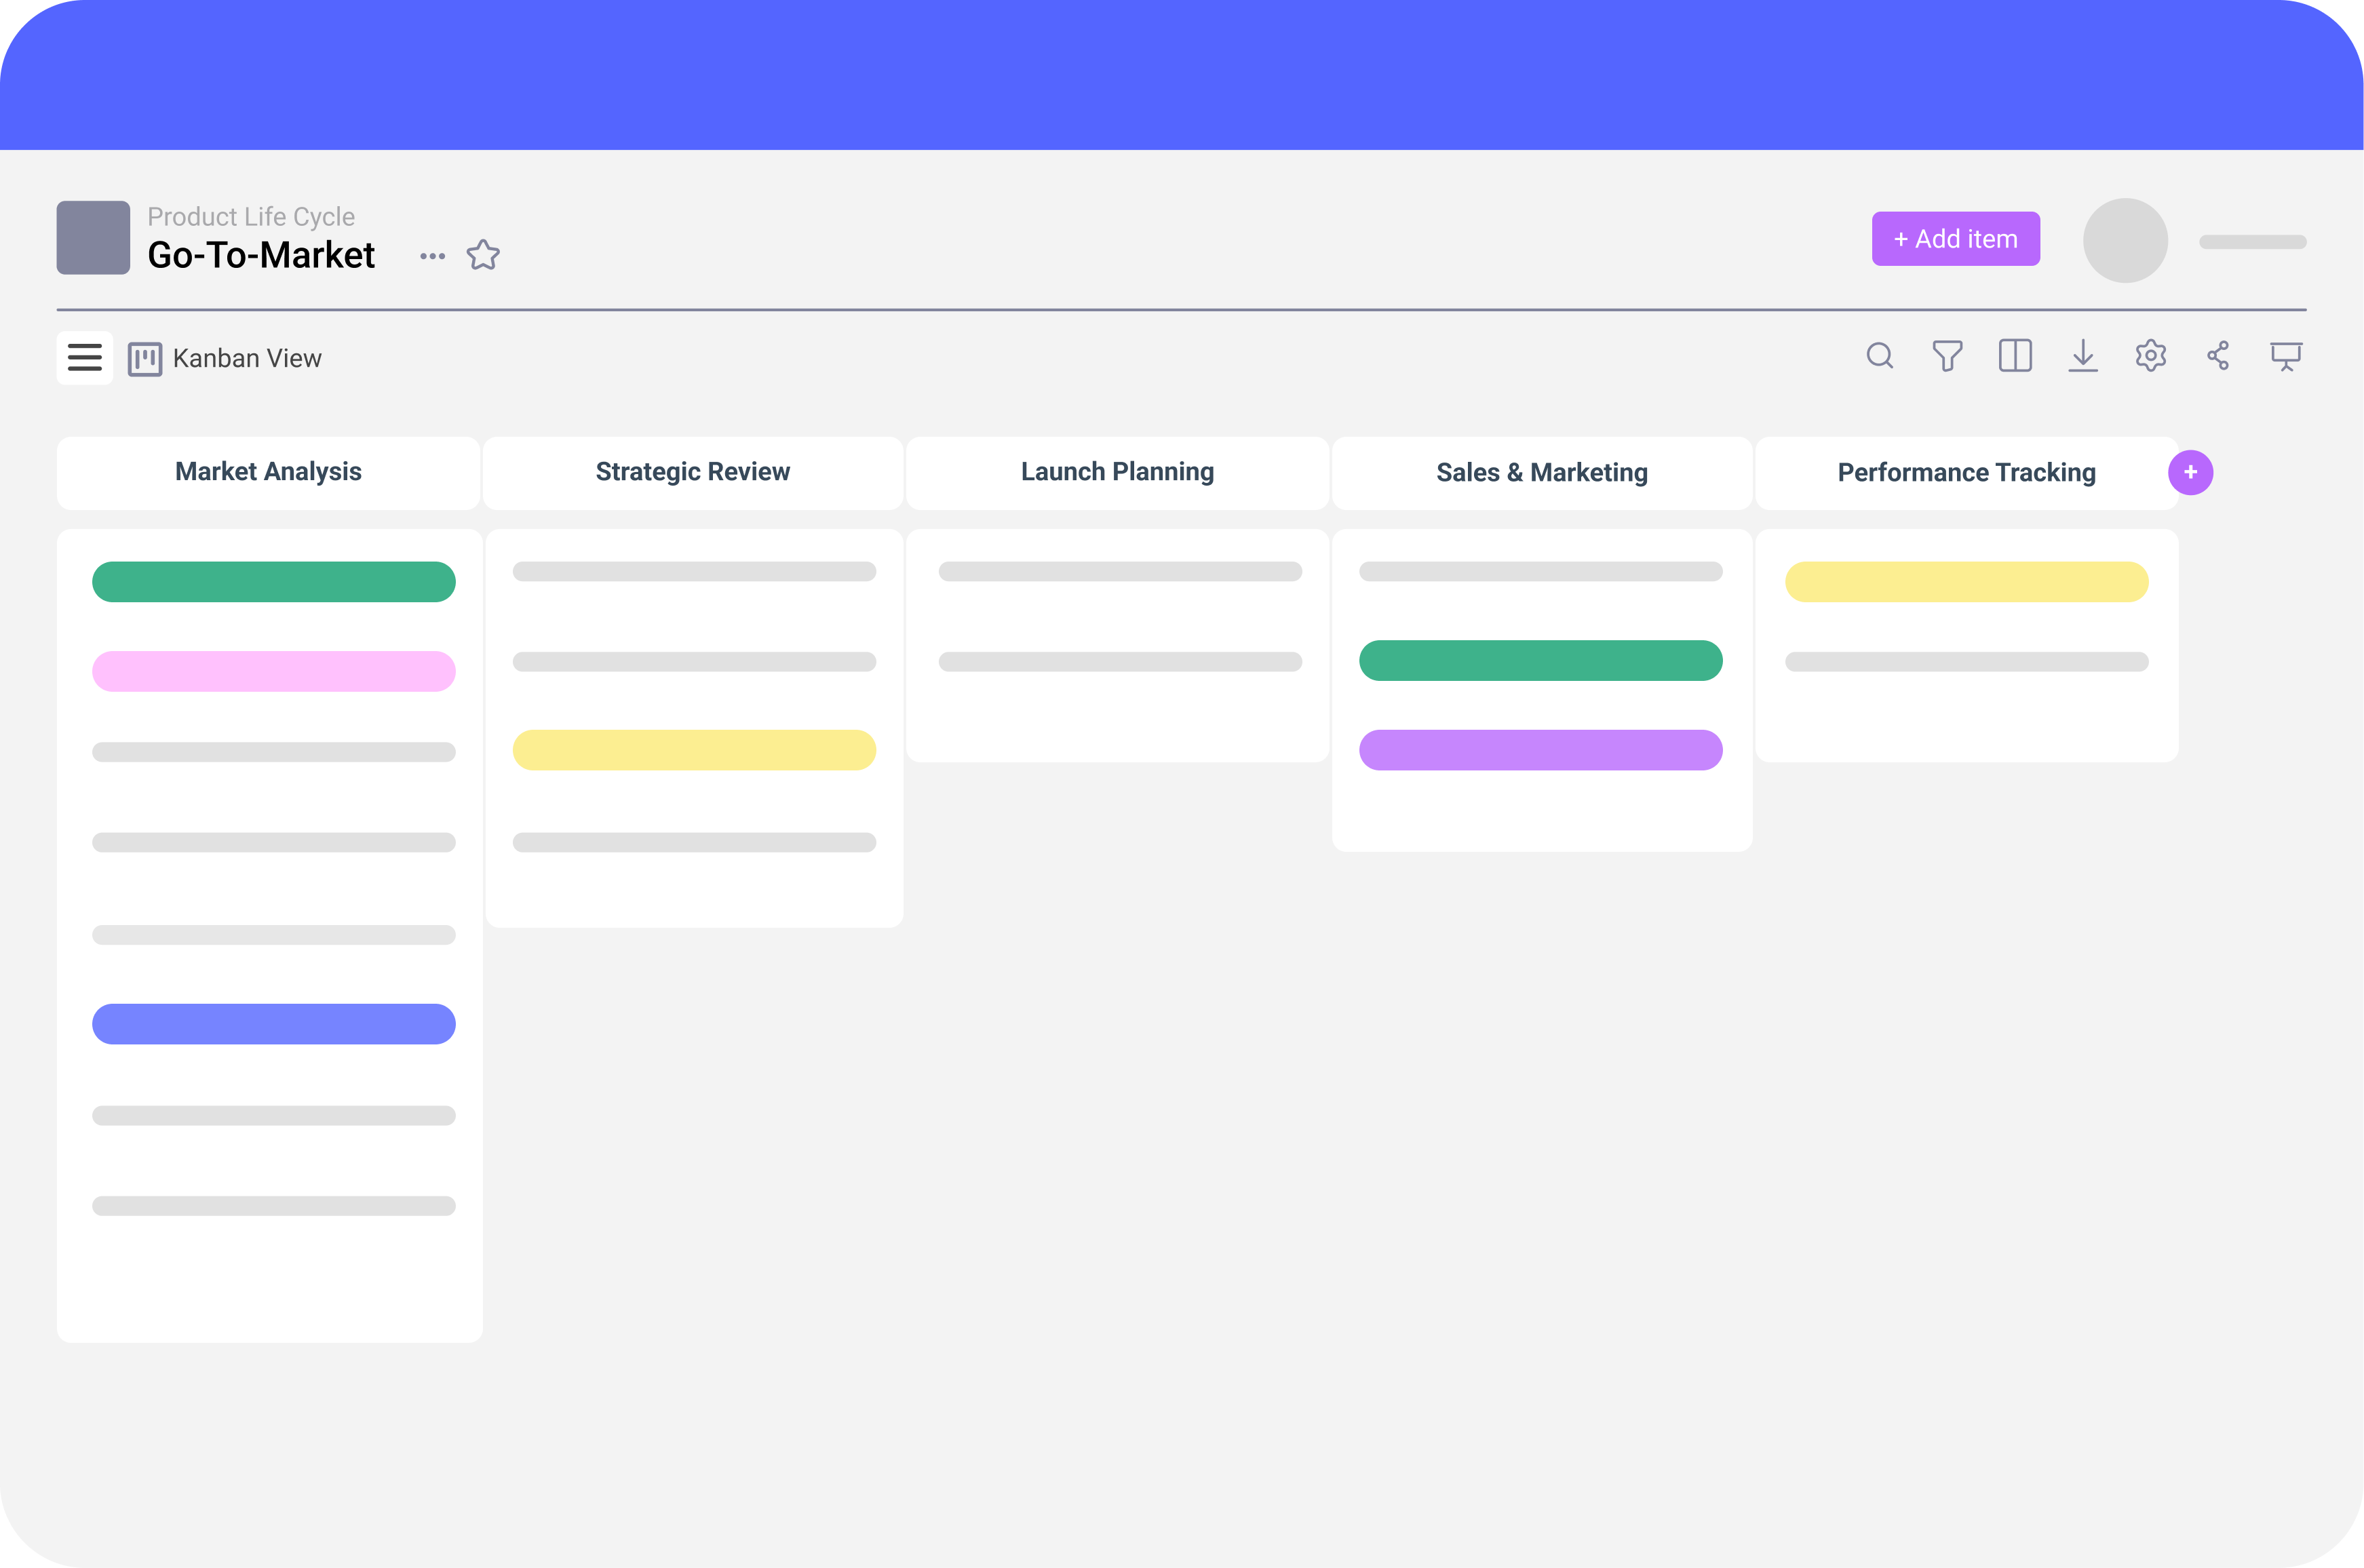Select the Market Analysis column header

point(268,472)
